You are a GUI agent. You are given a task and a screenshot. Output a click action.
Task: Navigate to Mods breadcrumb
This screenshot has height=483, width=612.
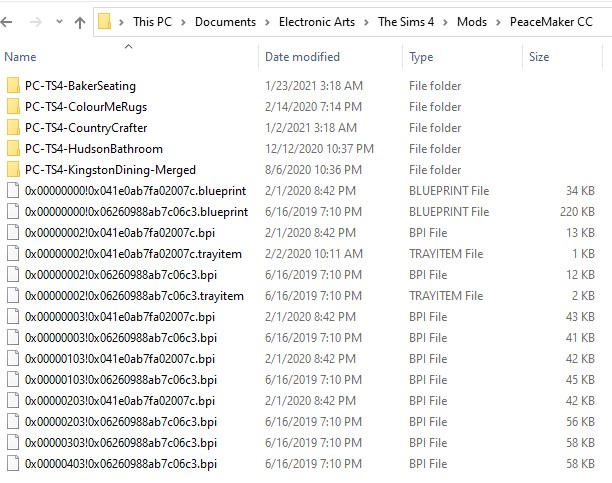471,21
